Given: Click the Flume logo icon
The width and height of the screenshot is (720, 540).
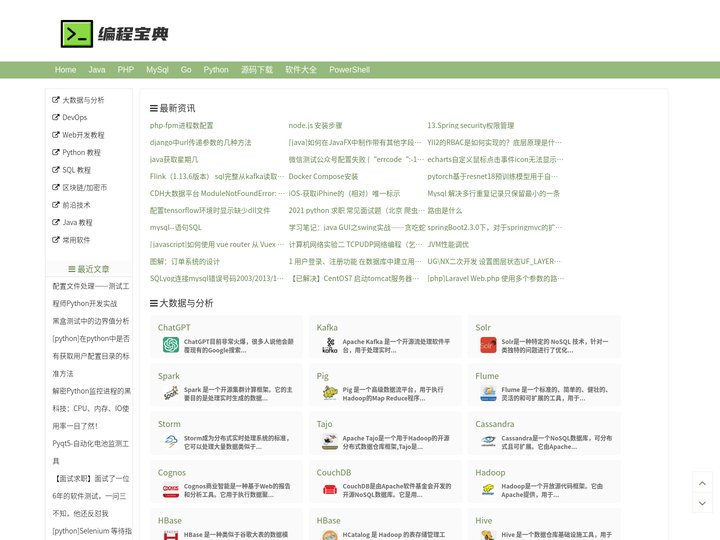Looking at the screenshot, I should coord(488,393).
